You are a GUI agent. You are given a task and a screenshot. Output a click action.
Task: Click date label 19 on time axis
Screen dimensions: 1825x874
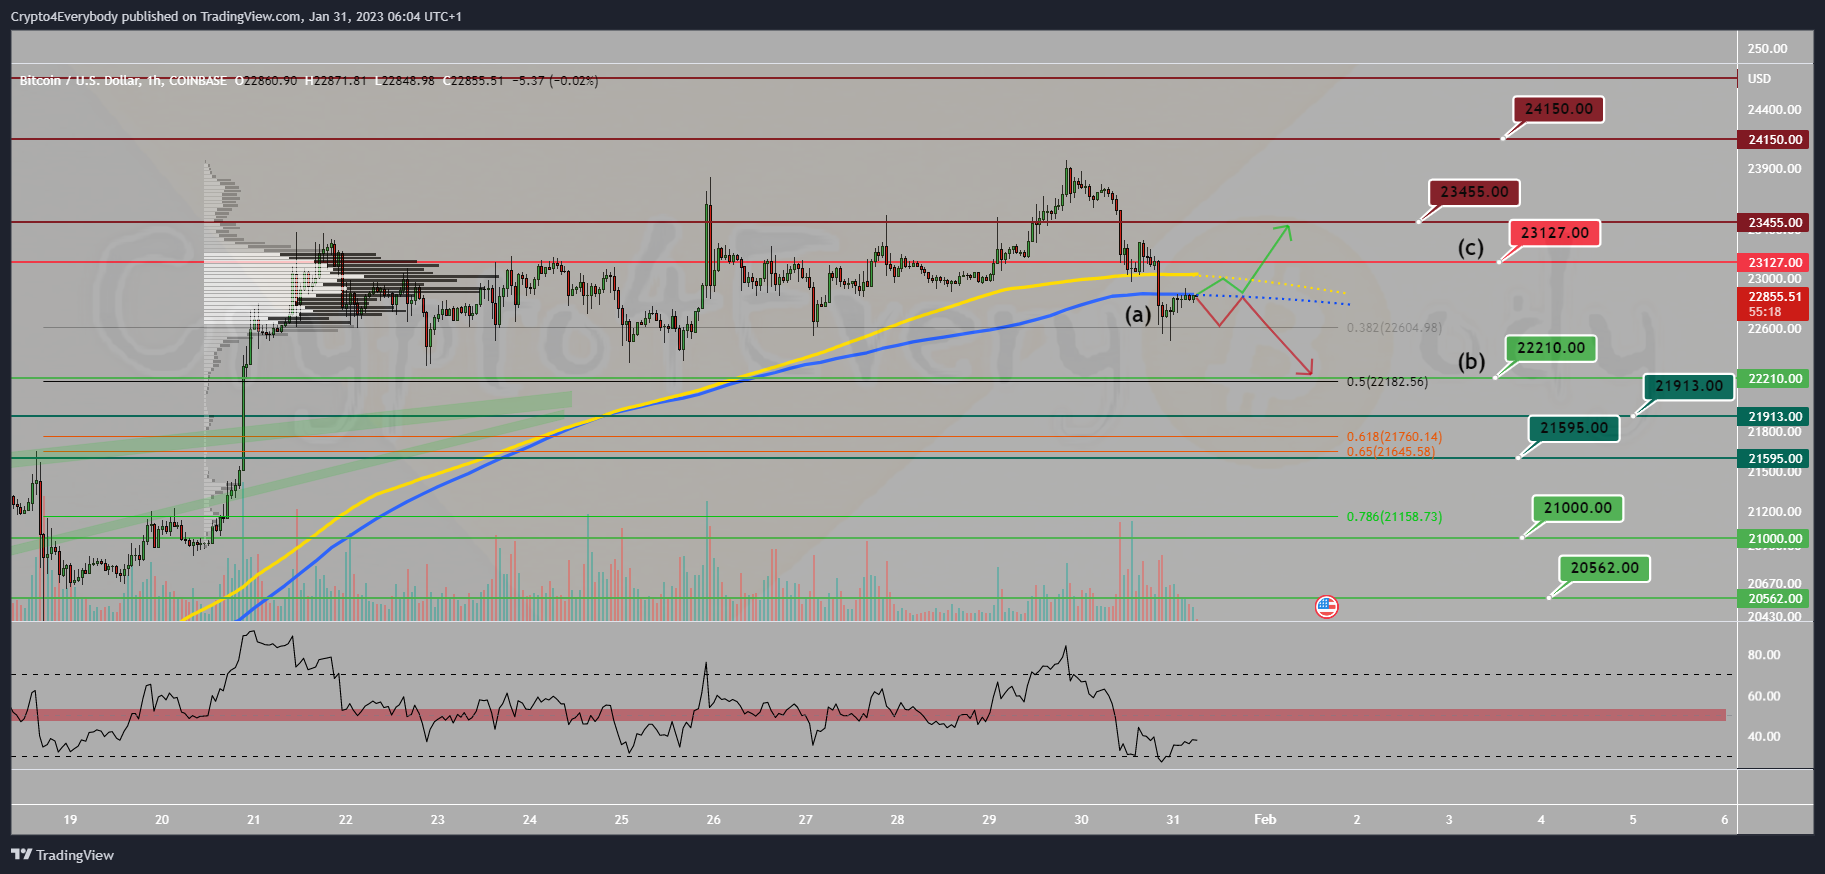(x=70, y=820)
